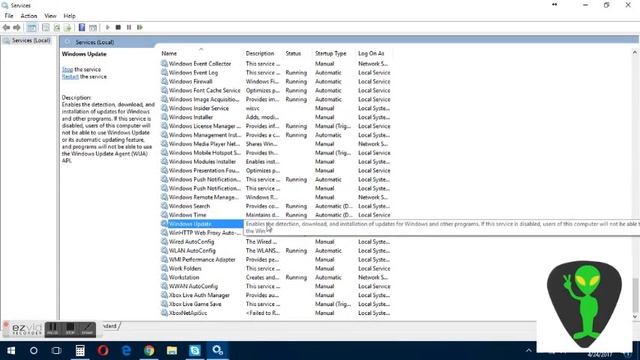Click the gear icon beside Windows Installer

[x=164, y=117]
